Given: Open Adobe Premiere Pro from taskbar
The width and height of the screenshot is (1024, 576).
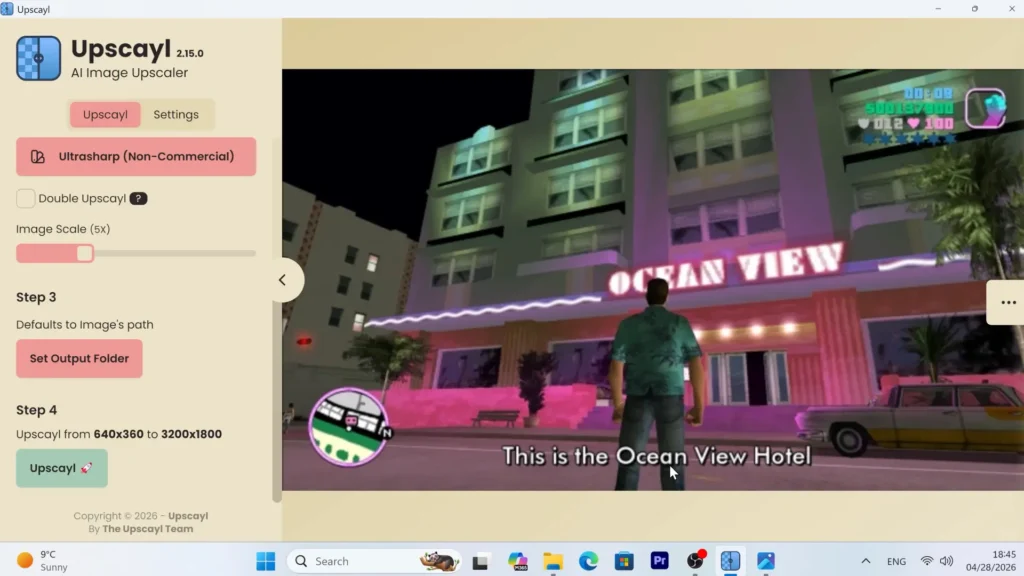Looking at the screenshot, I should [660, 561].
